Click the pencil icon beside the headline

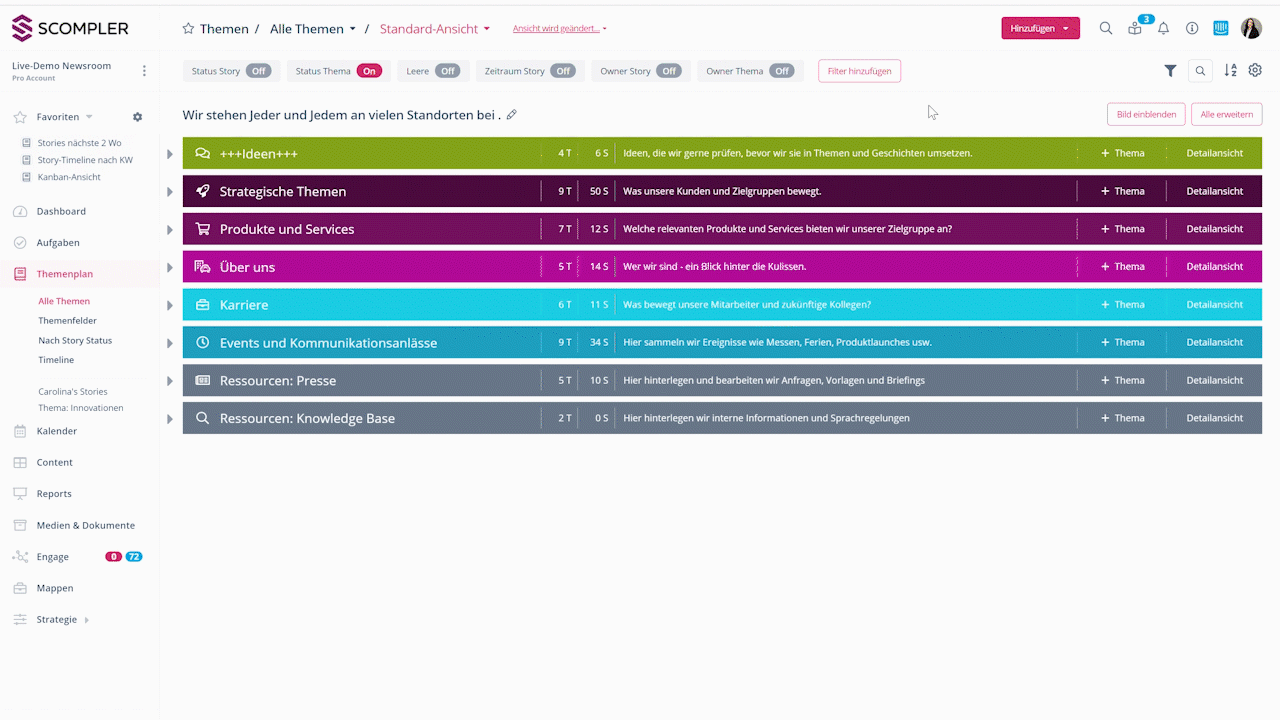[x=512, y=115]
